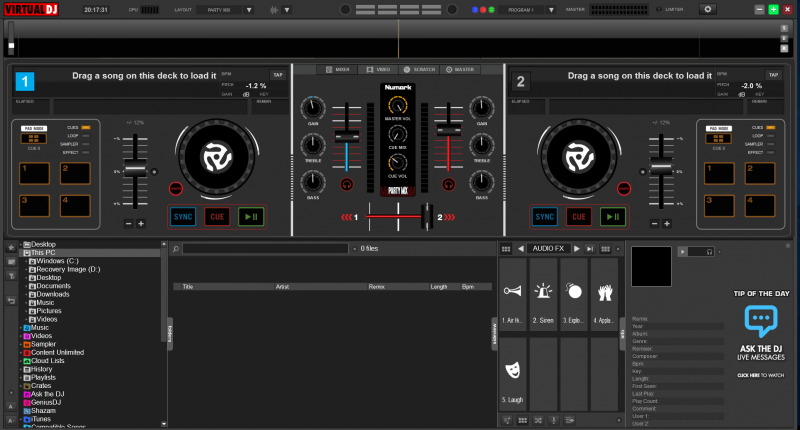Open settings with the gear icon
800x430 pixels.
point(708,9)
